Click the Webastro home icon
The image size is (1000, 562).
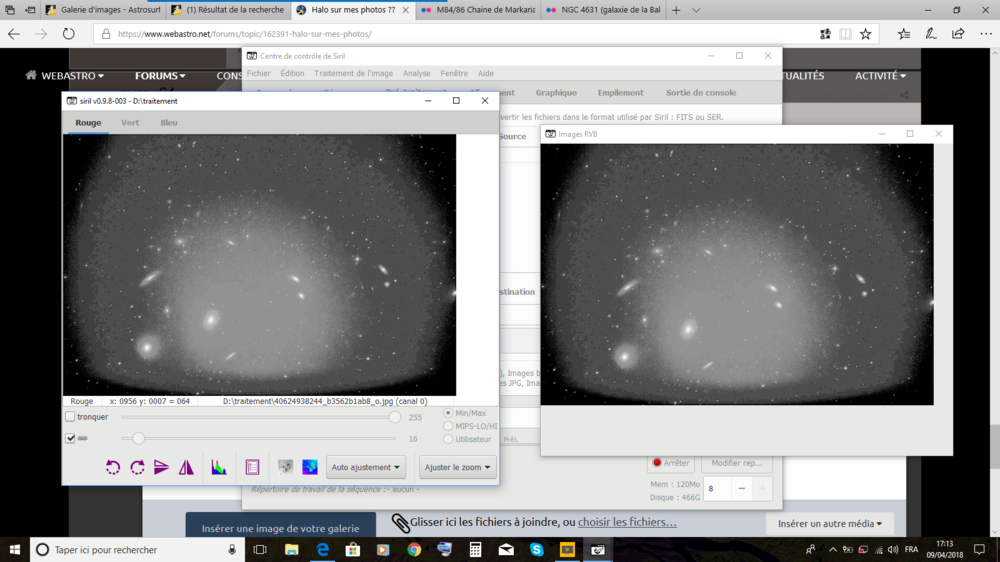click(x=31, y=75)
